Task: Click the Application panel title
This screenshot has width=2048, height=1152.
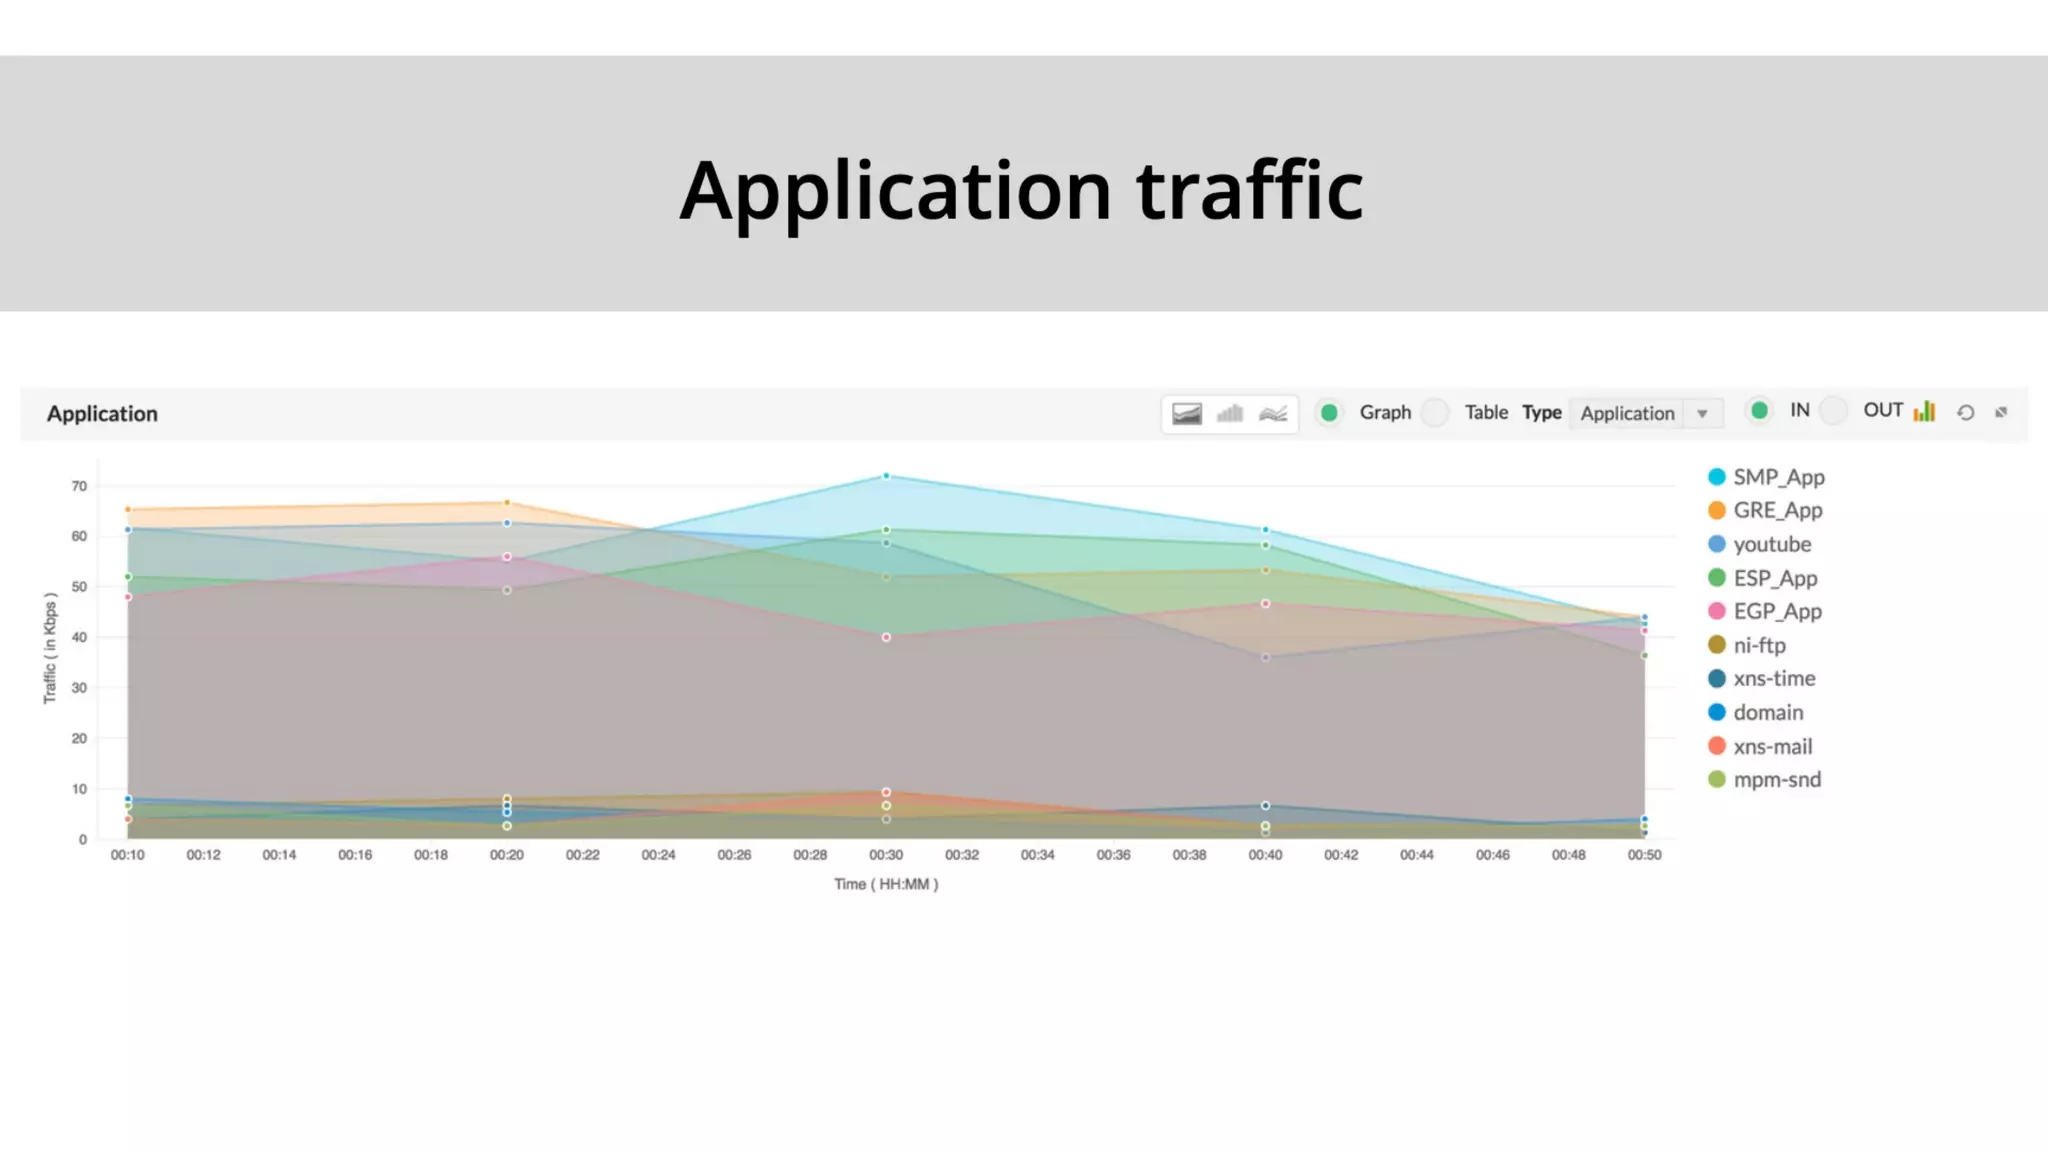Action: (102, 414)
